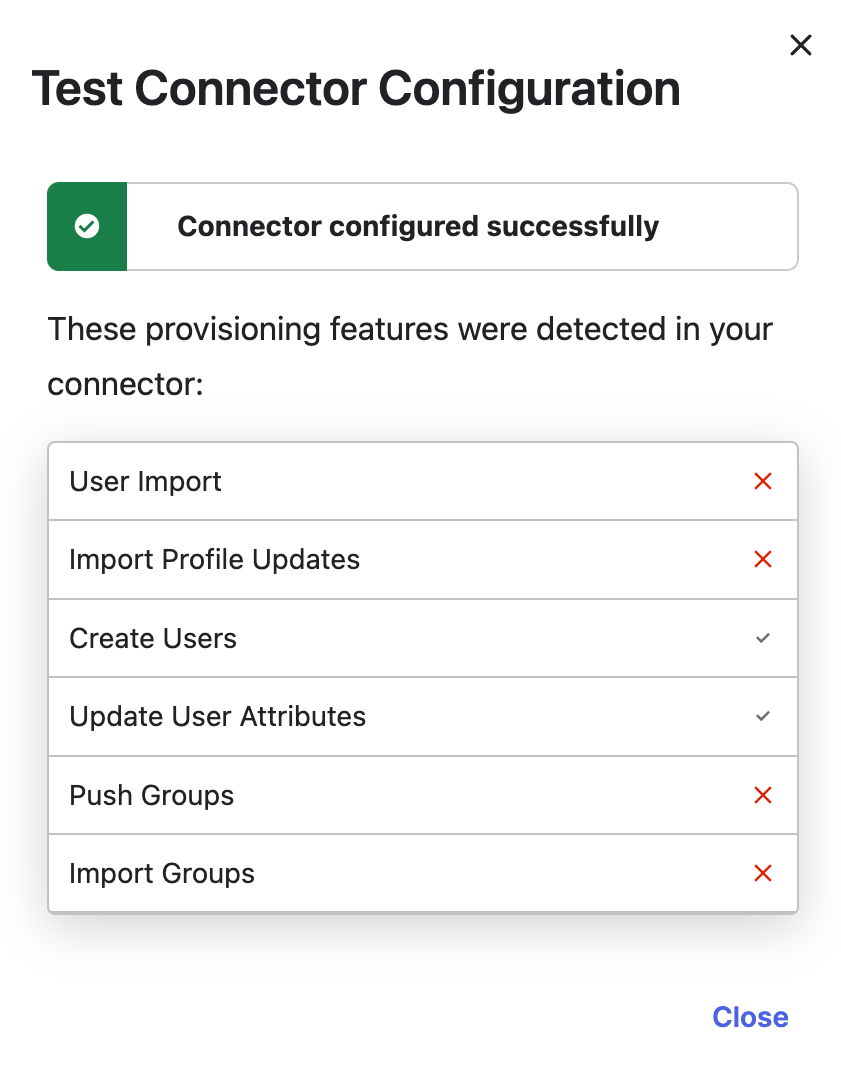This screenshot has width=841, height=1079.
Task: Select the Update User Attributes row label
Action: pyautogui.click(x=217, y=716)
